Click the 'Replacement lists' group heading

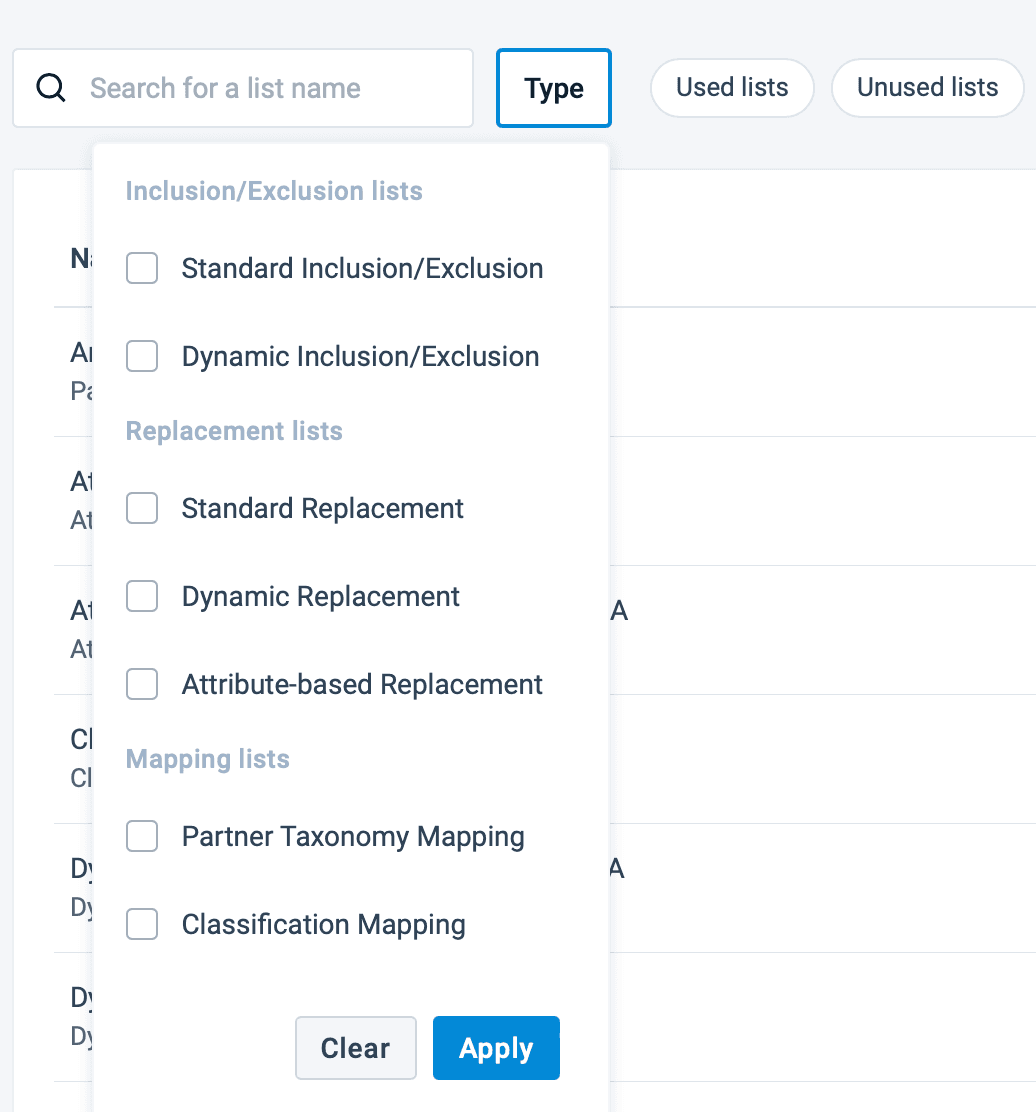click(x=234, y=431)
